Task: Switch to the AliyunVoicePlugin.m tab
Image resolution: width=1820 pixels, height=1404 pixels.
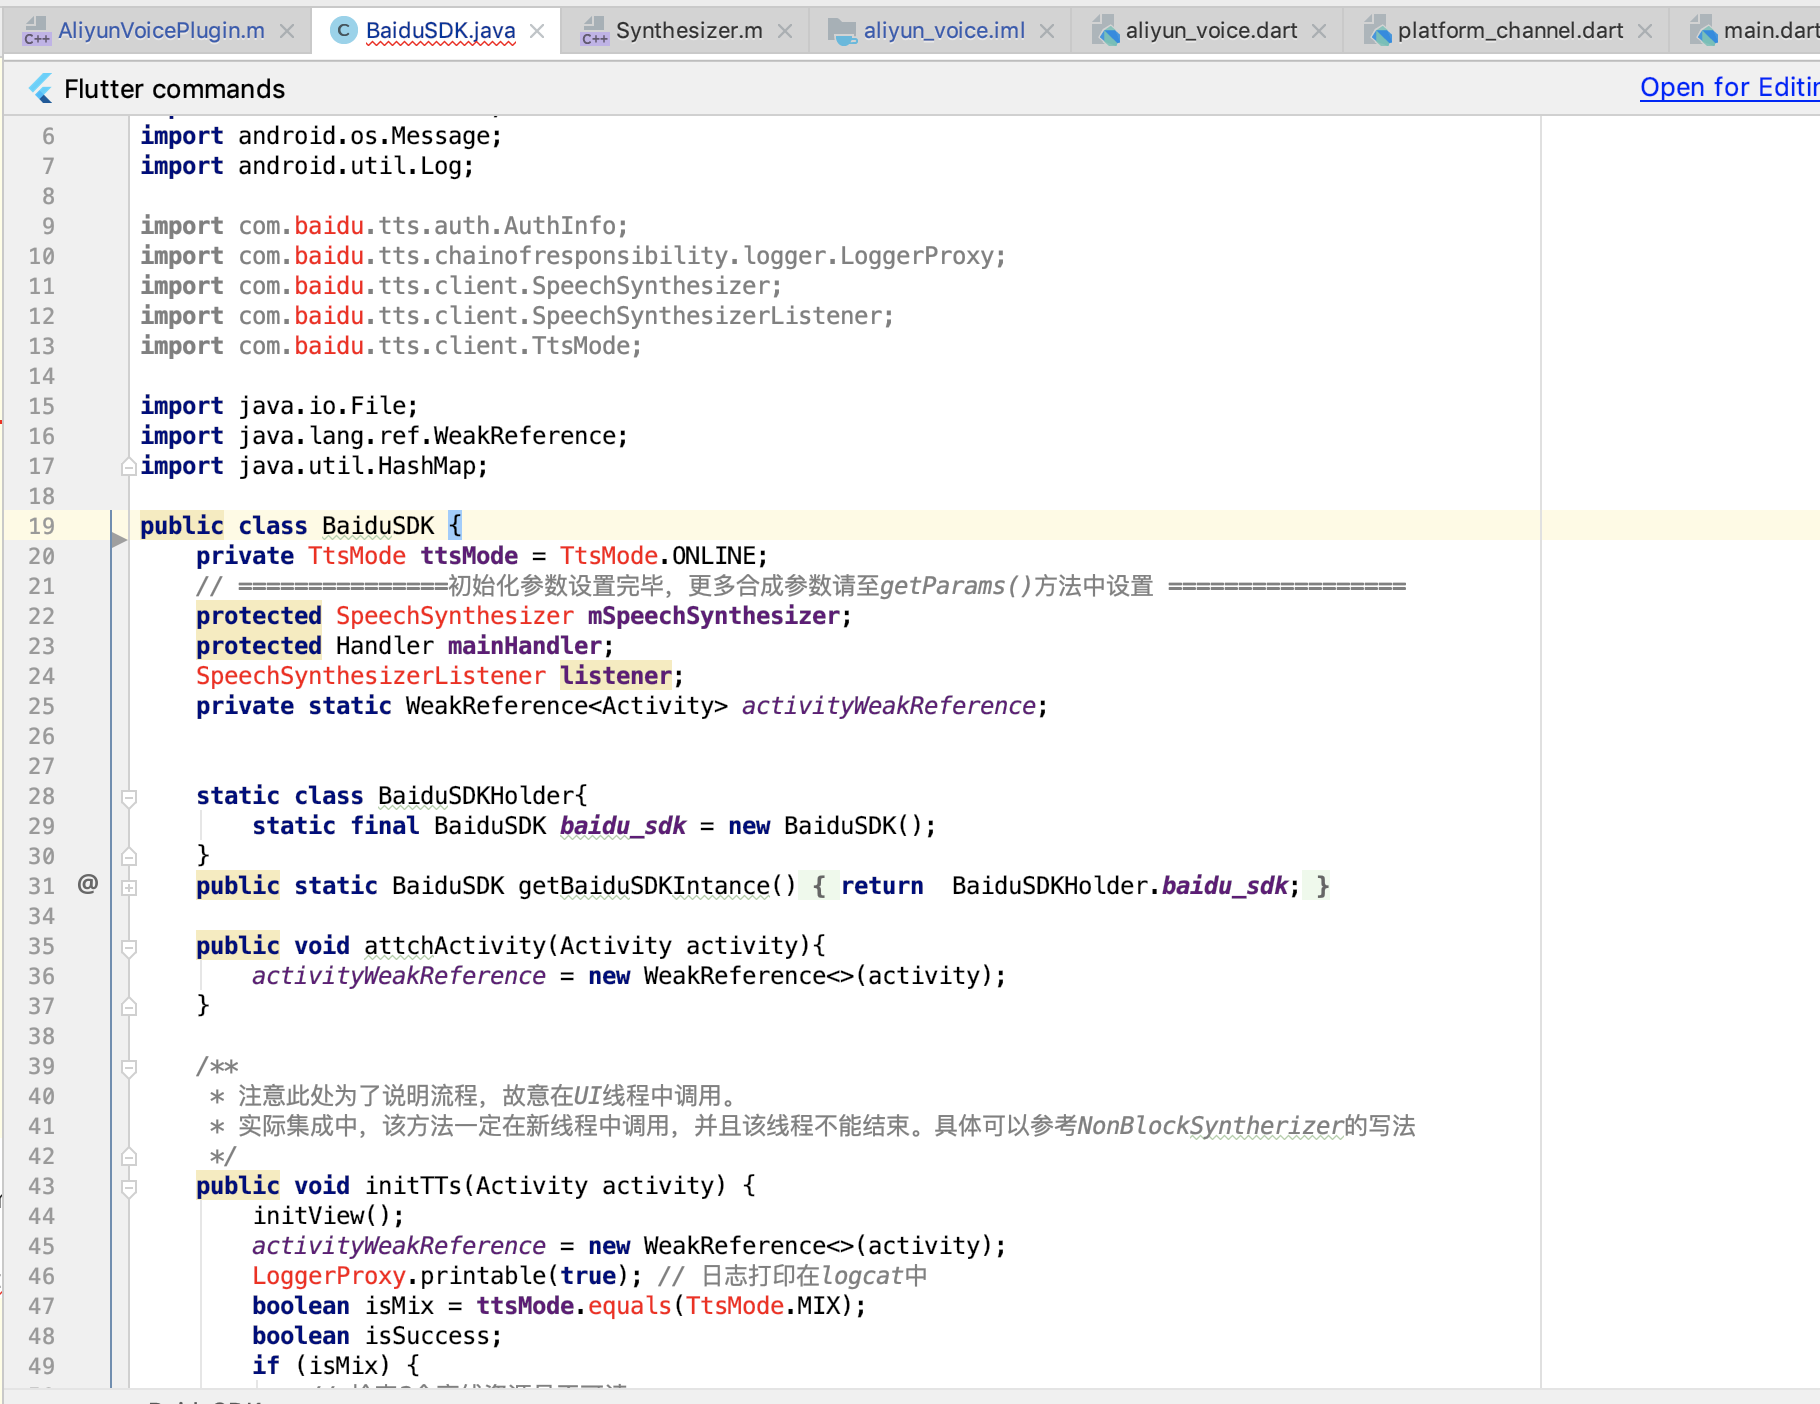Action: pos(161,31)
